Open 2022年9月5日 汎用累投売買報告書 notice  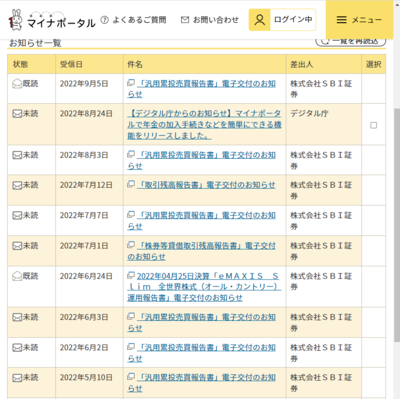(x=202, y=89)
